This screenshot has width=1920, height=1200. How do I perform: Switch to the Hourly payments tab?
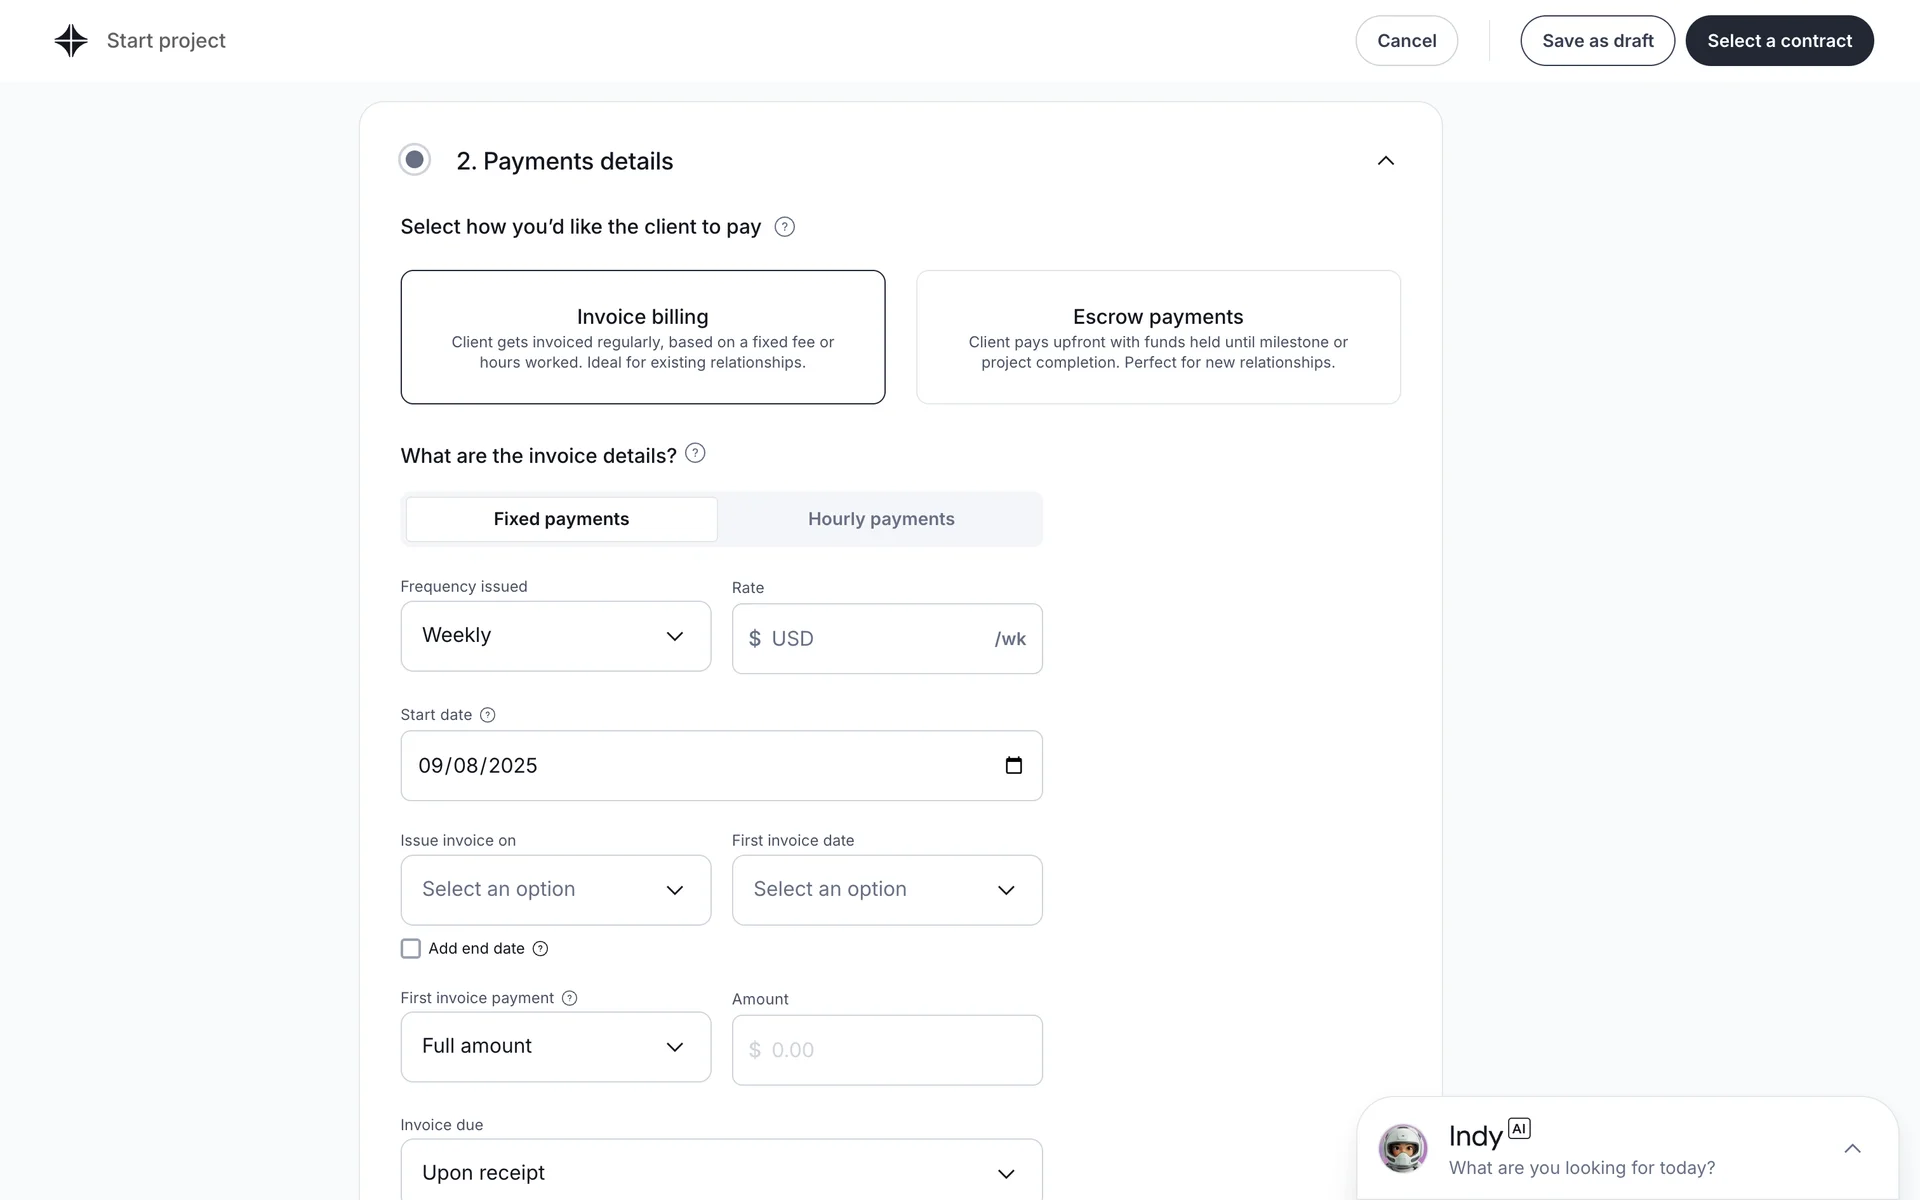[881, 519]
